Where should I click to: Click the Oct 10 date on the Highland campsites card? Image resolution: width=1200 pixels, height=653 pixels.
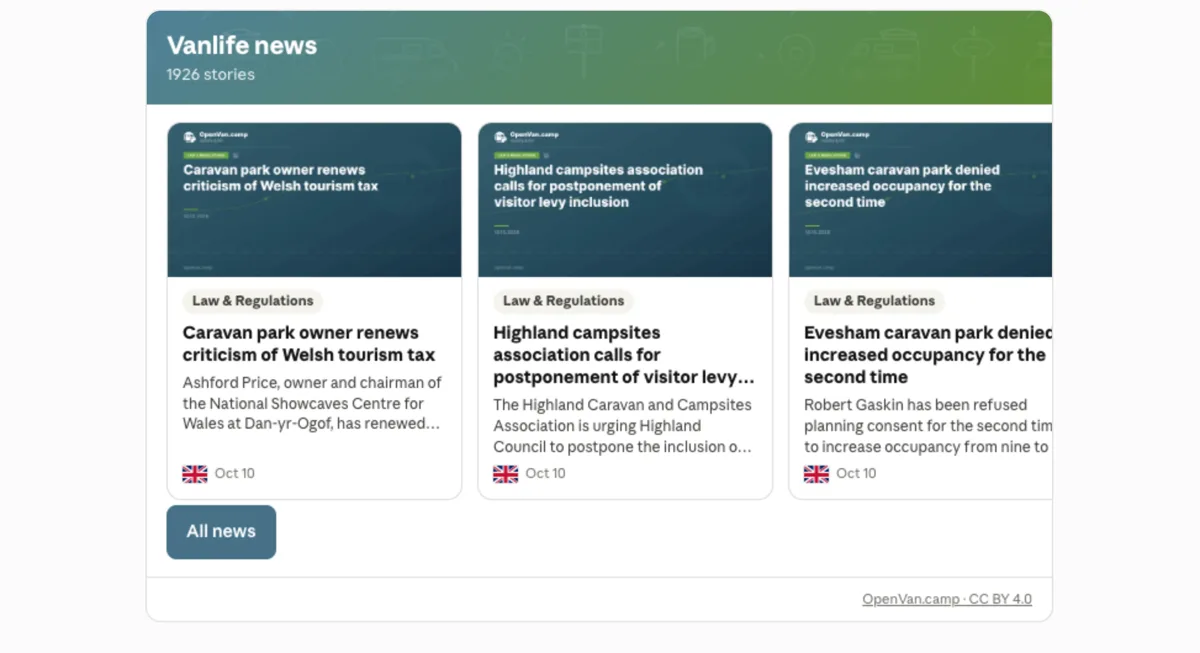pos(546,473)
